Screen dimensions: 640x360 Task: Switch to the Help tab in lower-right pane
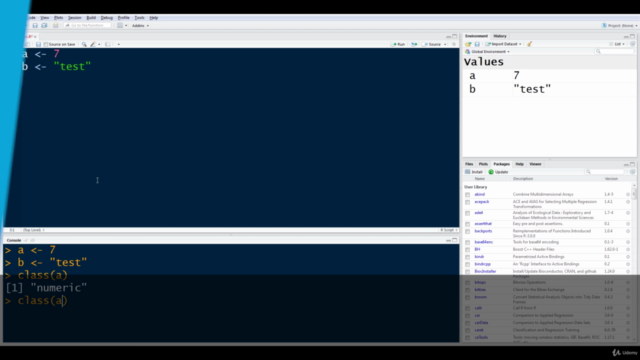point(519,164)
